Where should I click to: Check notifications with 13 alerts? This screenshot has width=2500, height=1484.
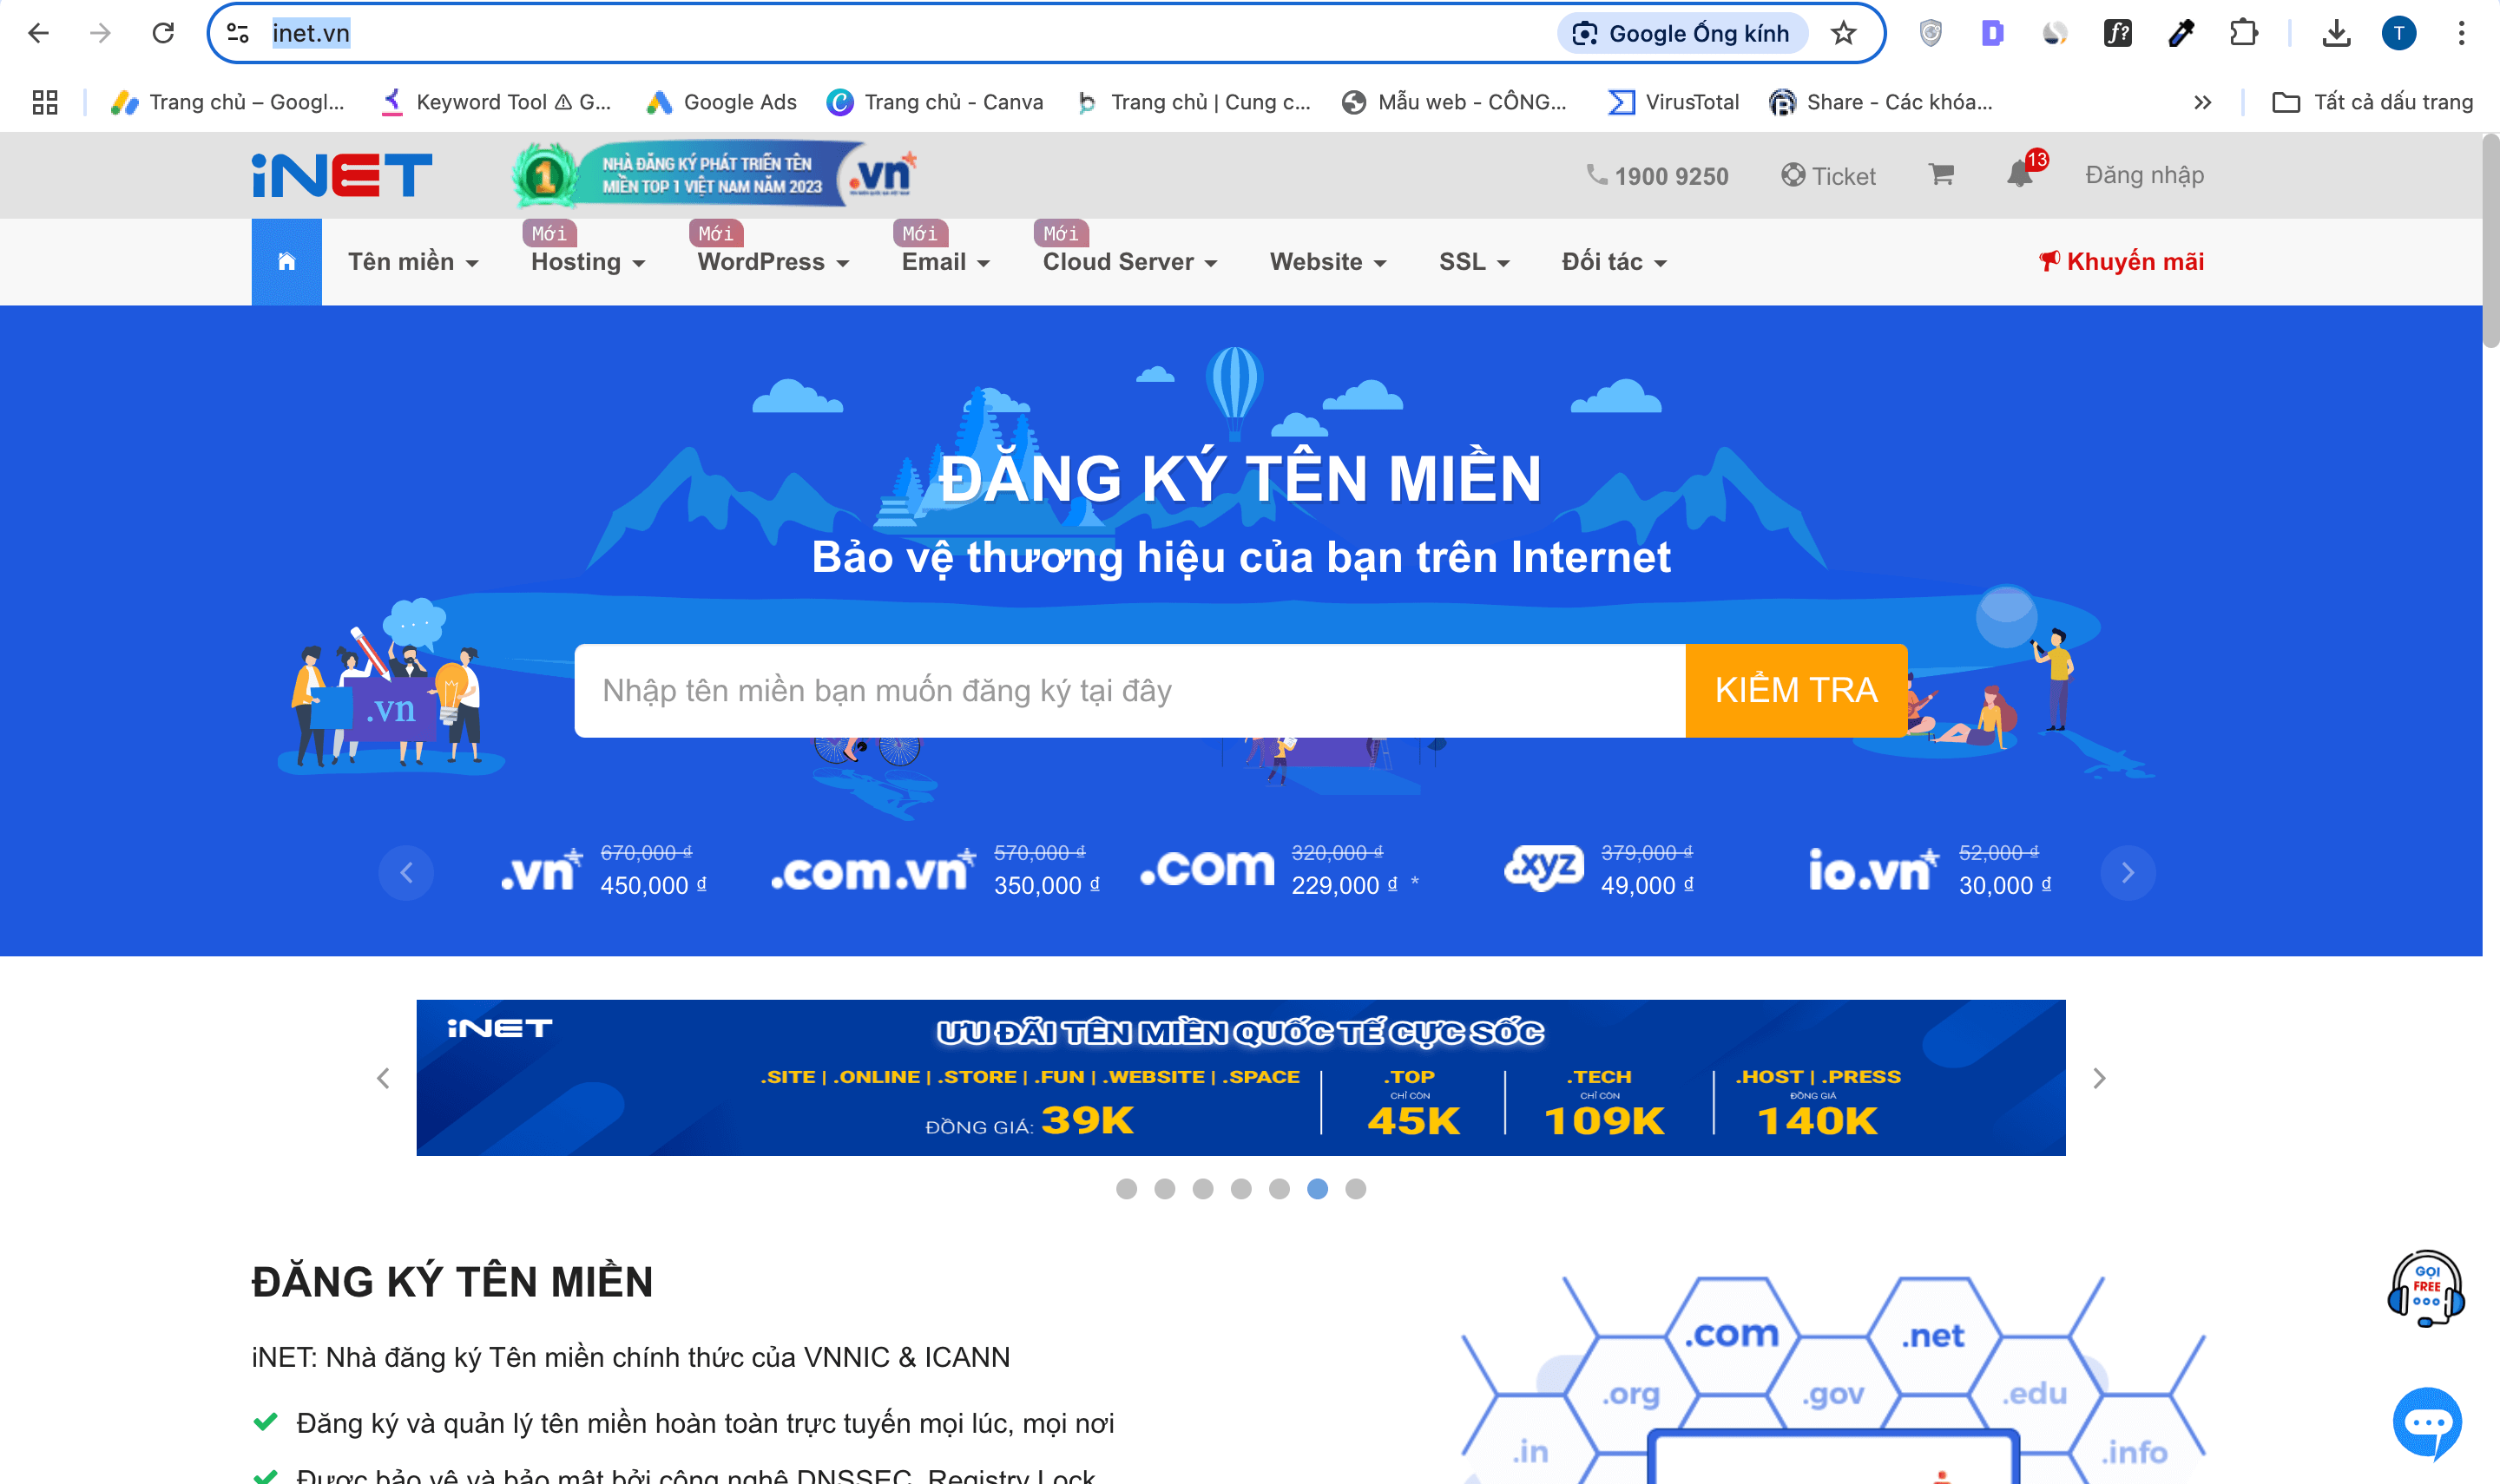coord(2020,175)
